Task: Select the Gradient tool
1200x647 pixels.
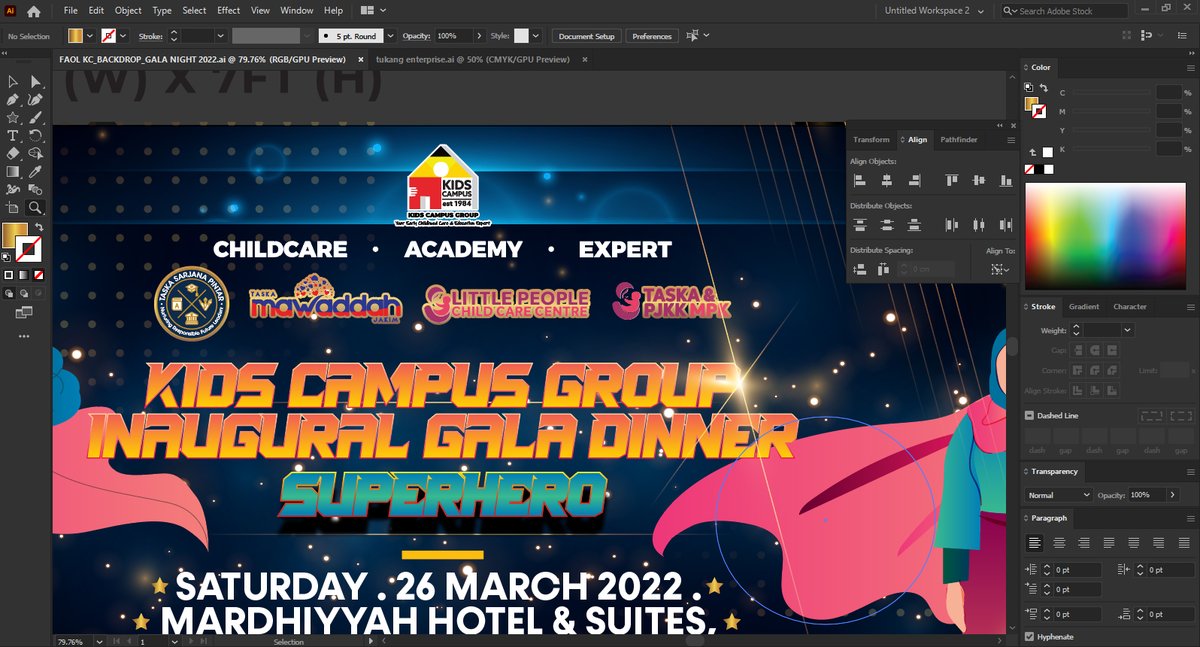Action: coord(13,172)
